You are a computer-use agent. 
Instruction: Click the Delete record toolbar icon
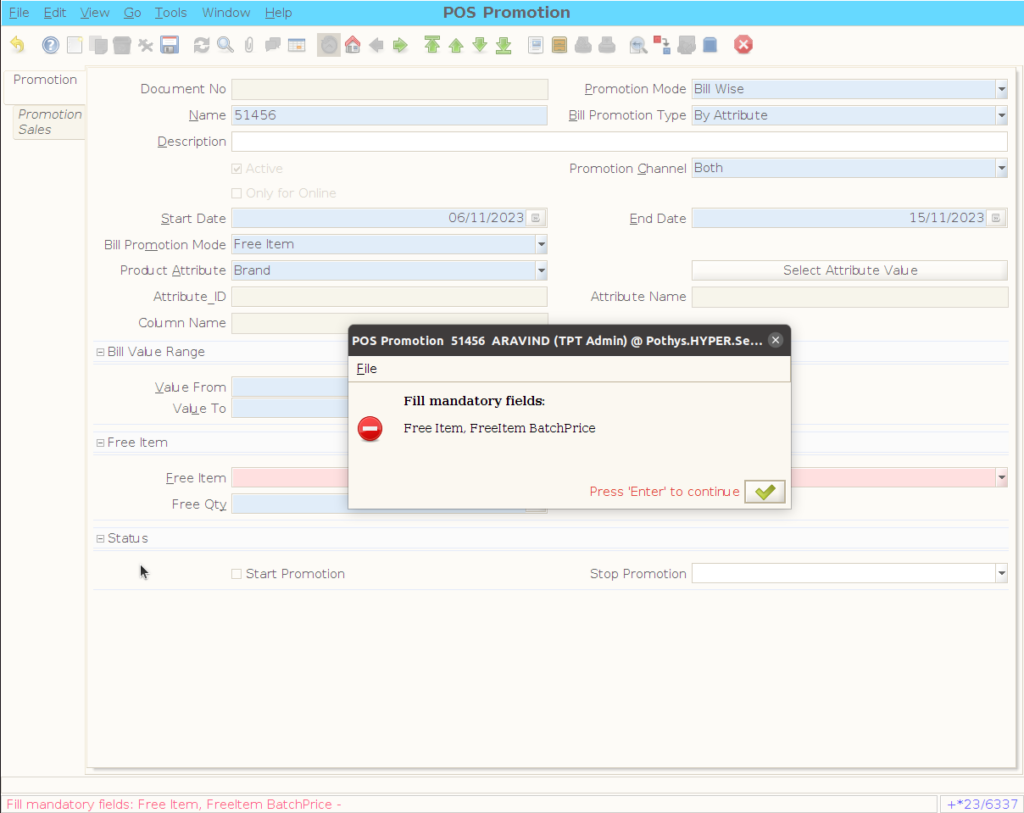[x=122, y=45]
